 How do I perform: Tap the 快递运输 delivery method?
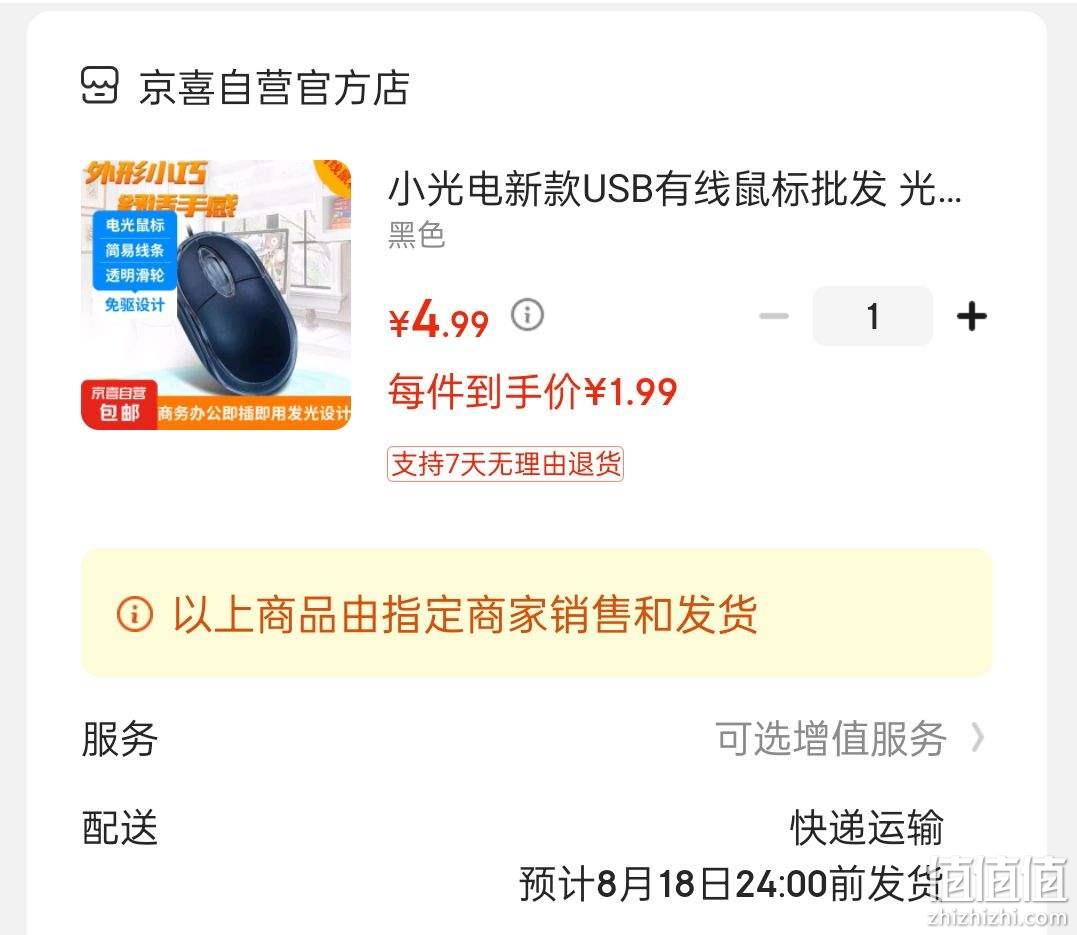867,827
